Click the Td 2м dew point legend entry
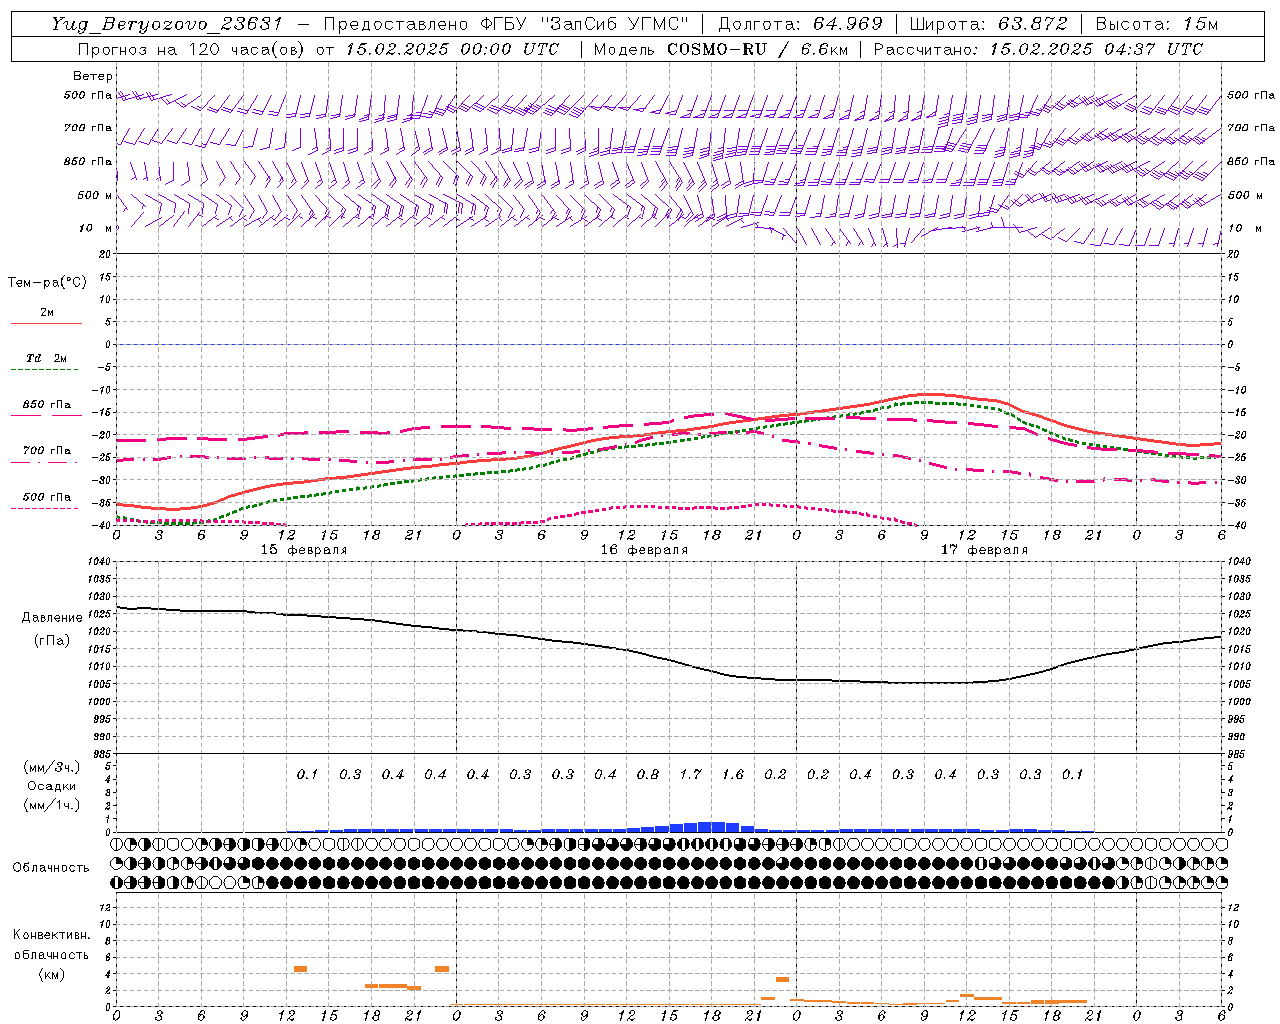The image size is (1280, 1024). pyautogui.click(x=46, y=358)
